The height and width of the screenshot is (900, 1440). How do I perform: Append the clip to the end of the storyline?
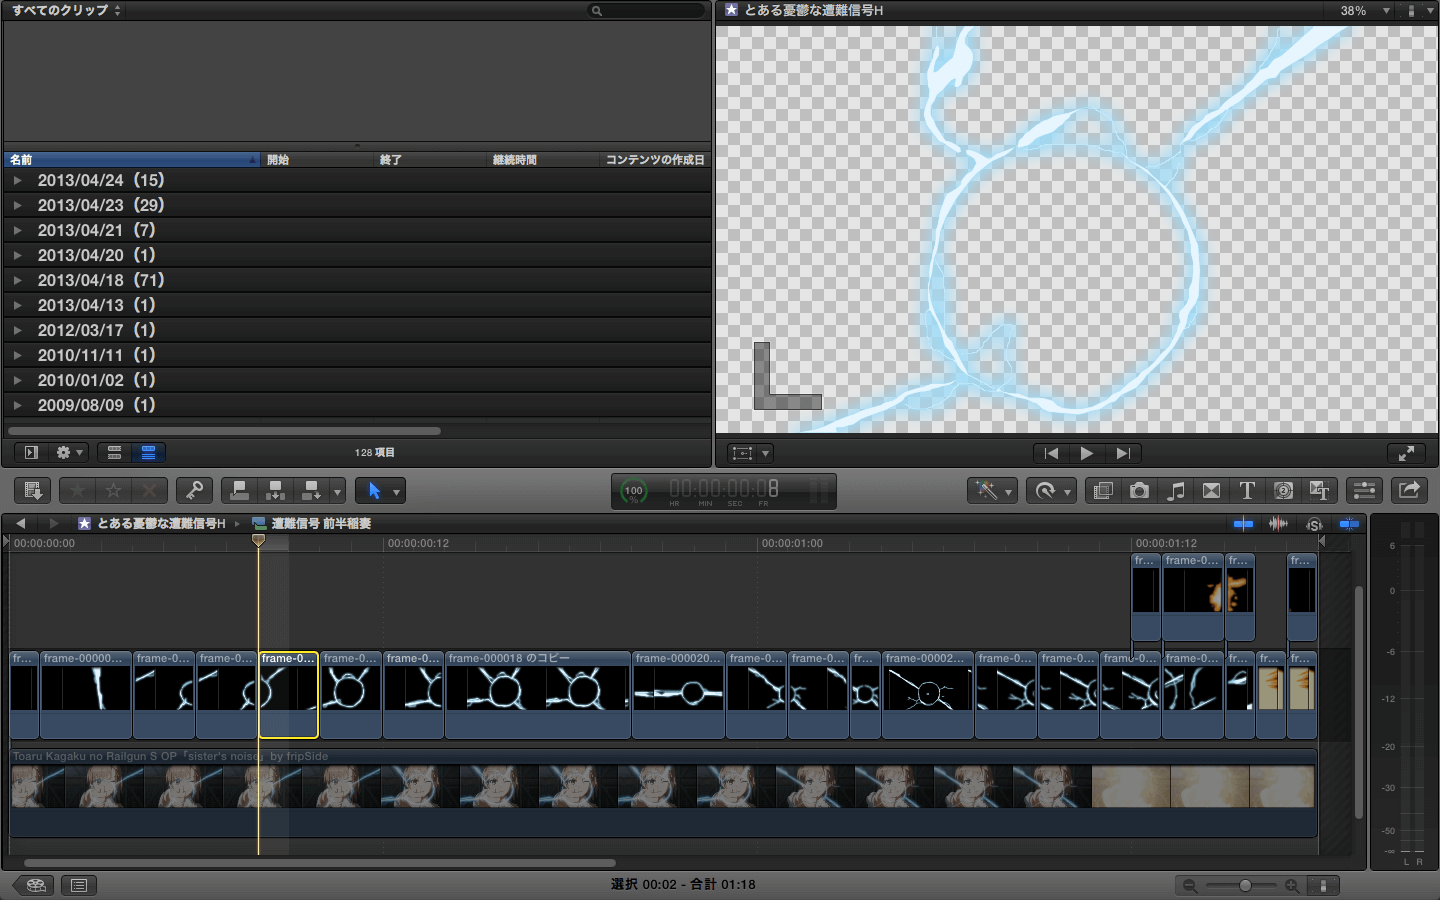(x=311, y=490)
